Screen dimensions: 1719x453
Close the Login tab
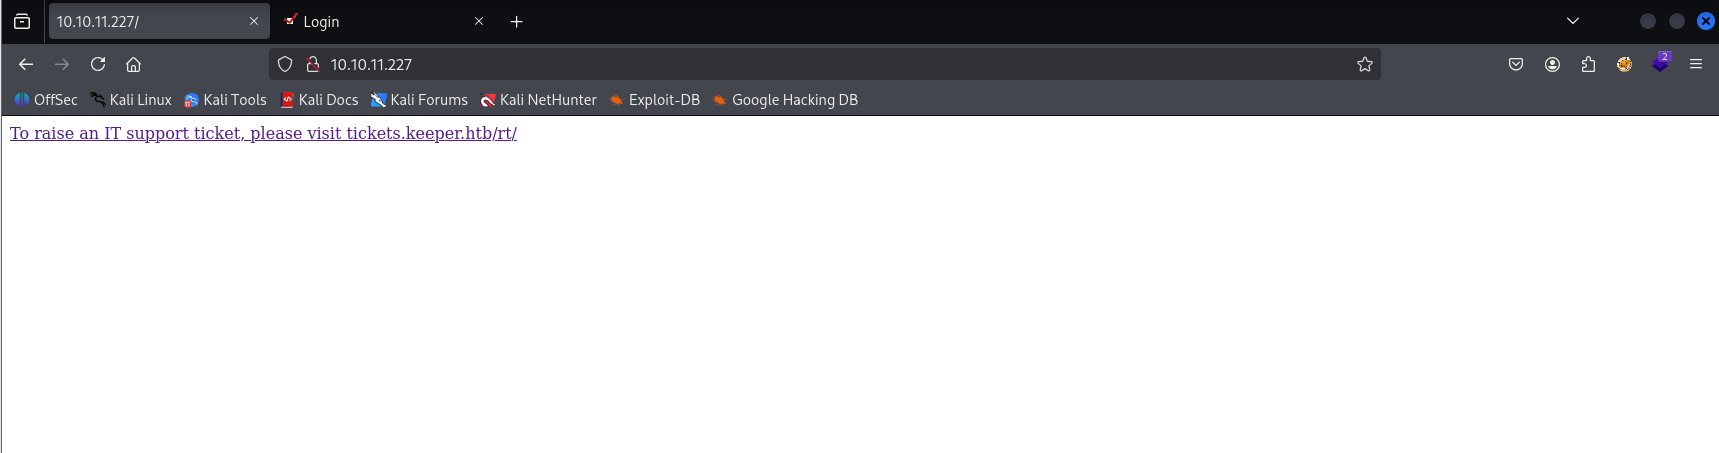479,21
